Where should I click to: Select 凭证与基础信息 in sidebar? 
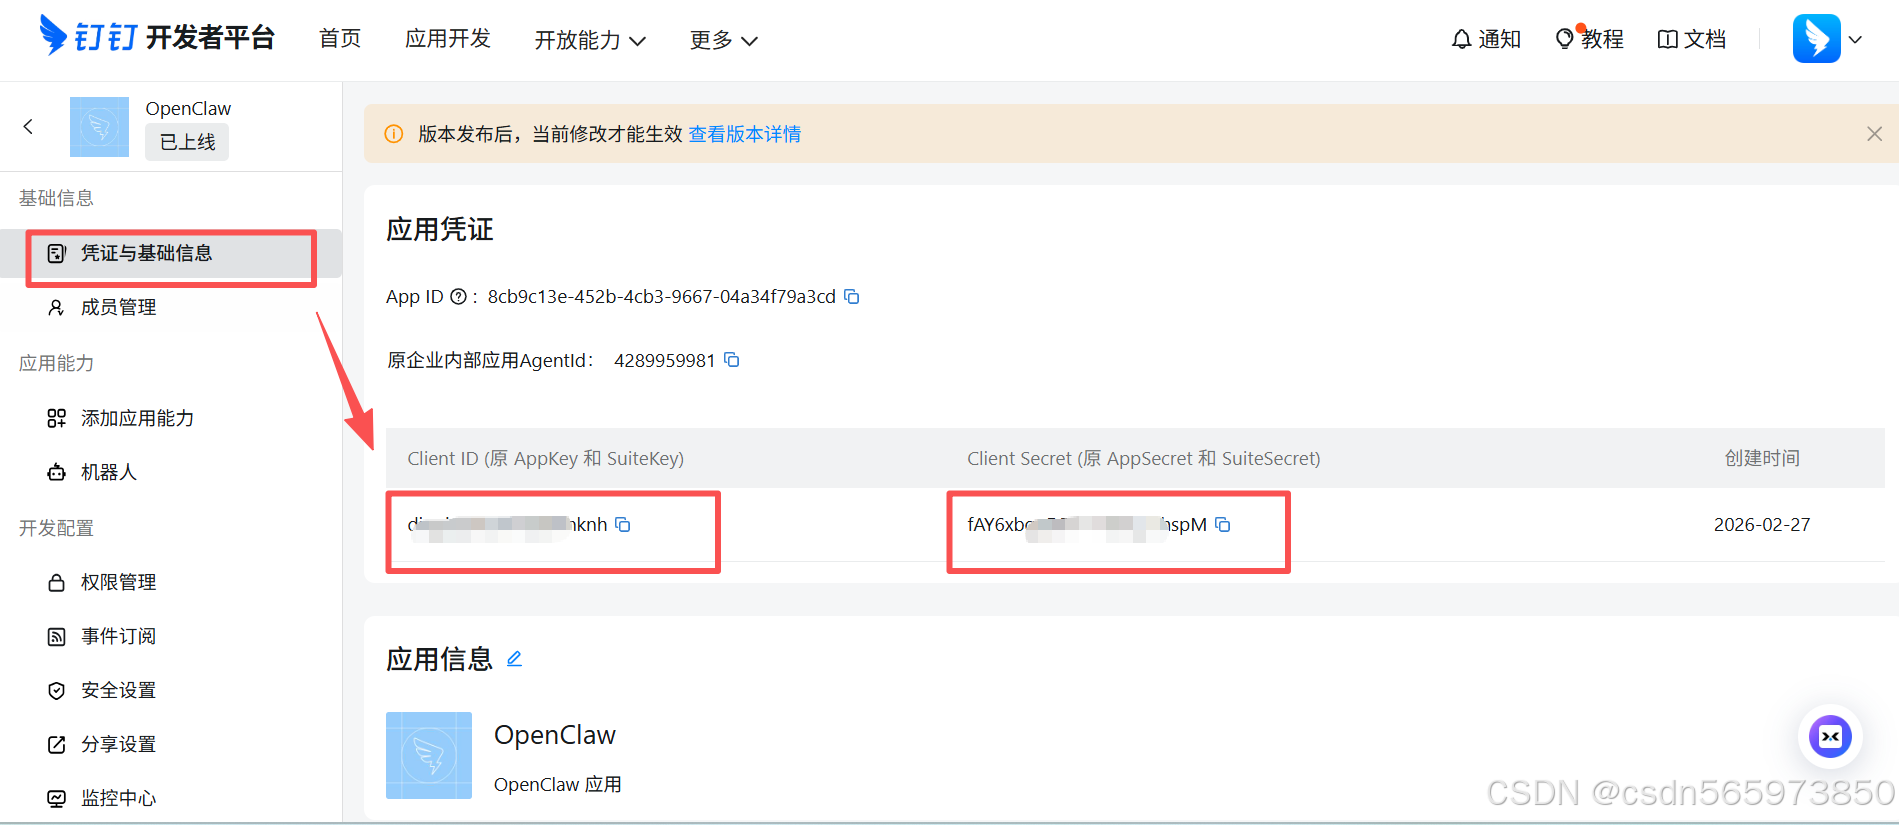point(171,253)
